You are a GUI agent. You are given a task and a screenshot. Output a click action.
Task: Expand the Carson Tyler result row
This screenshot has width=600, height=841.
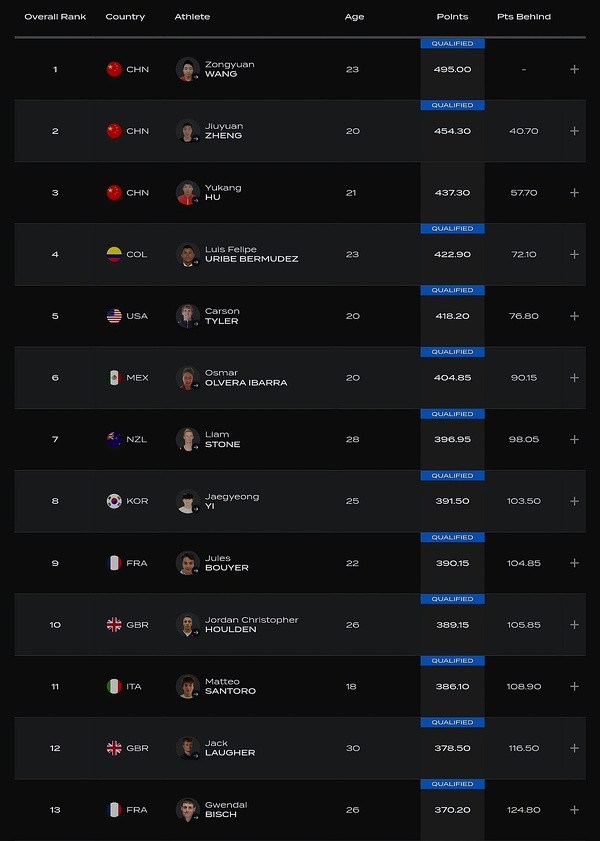(x=574, y=316)
